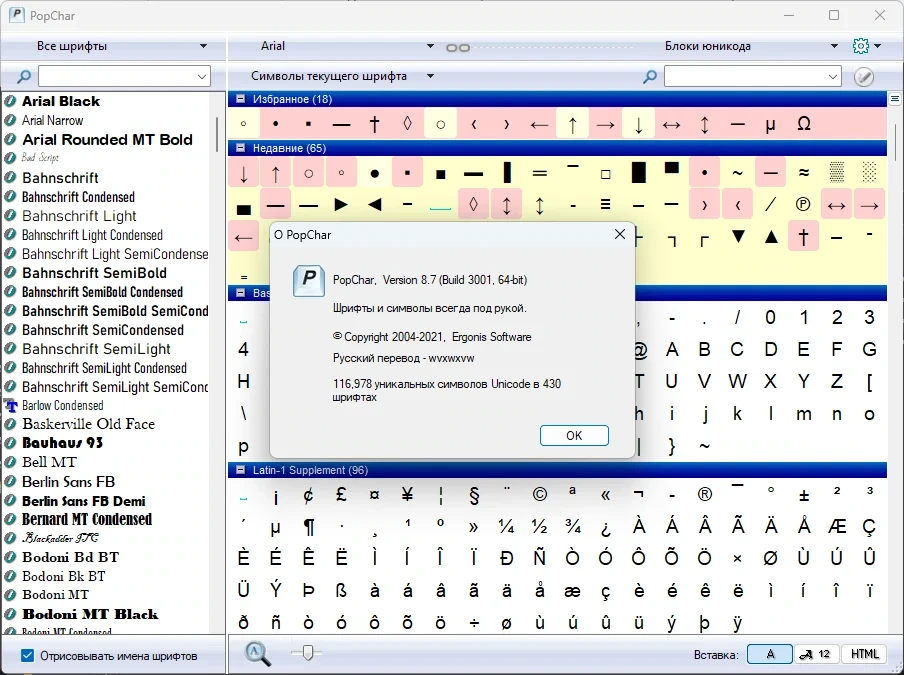This screenshot has width=904, height=675.
Task: Expand the font search combo box arrow
Action: (x=202, y=76)
